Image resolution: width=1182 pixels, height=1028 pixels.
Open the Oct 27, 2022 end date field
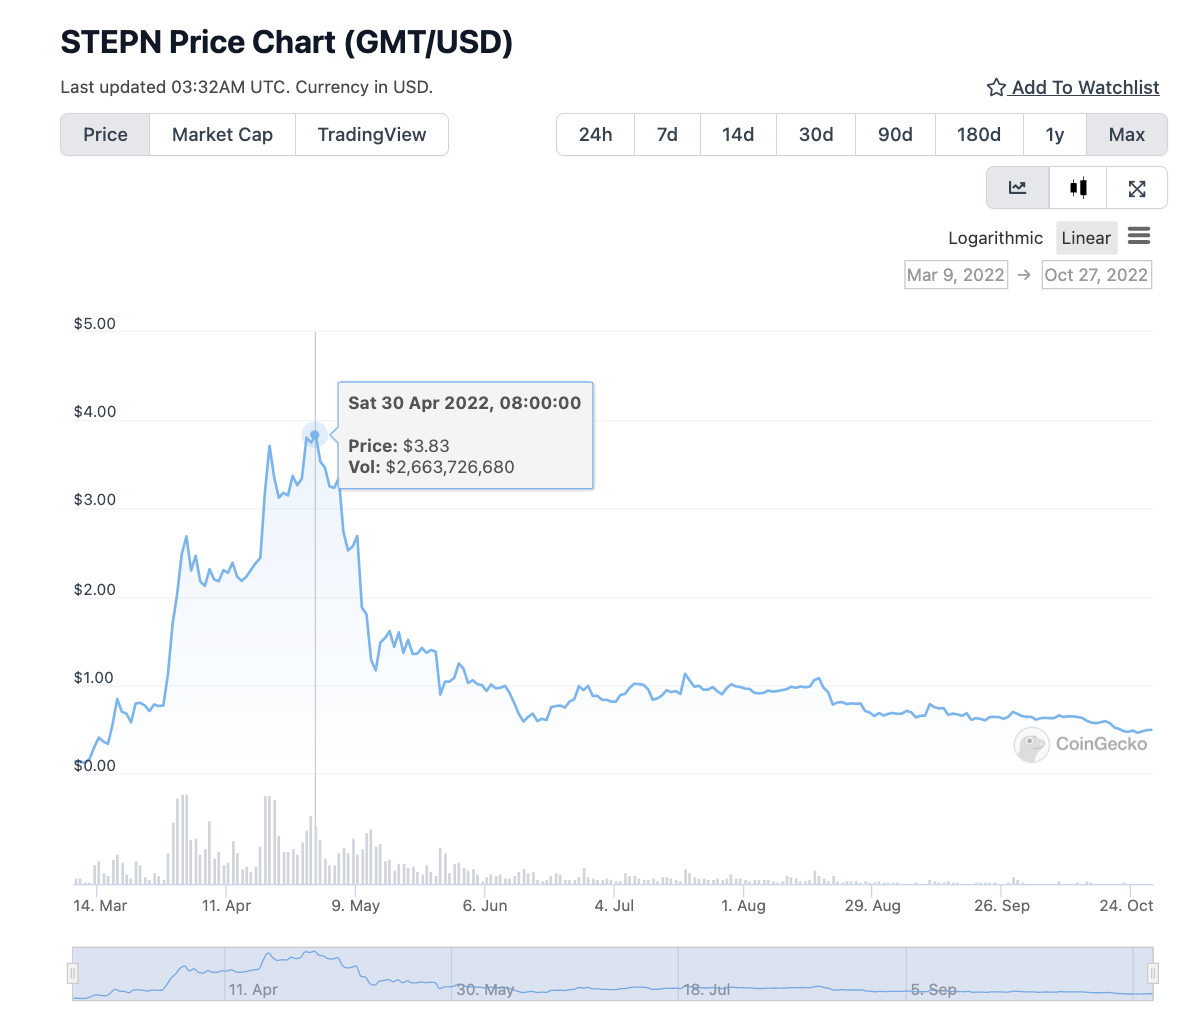coord(1096,275)
